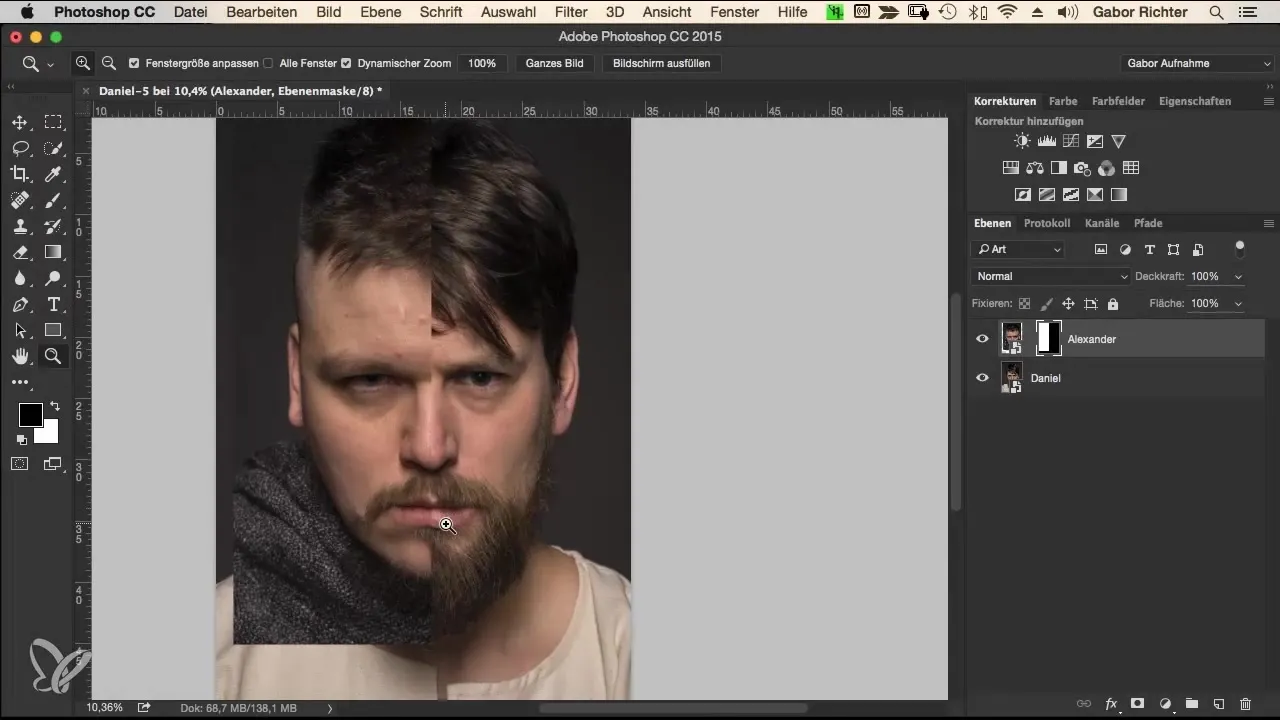This screenshot has height=720, width=1280.
Task: Open the Deckkraft opacity slider arrow
Action: point(1240,277)
